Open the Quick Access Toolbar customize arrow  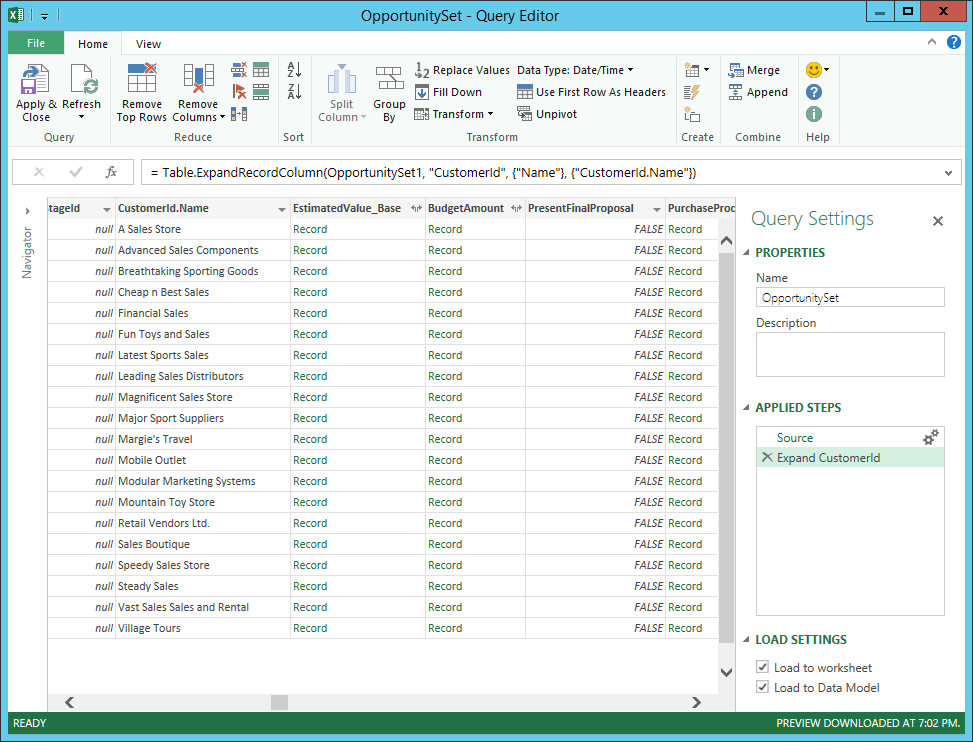coord(45,16)
